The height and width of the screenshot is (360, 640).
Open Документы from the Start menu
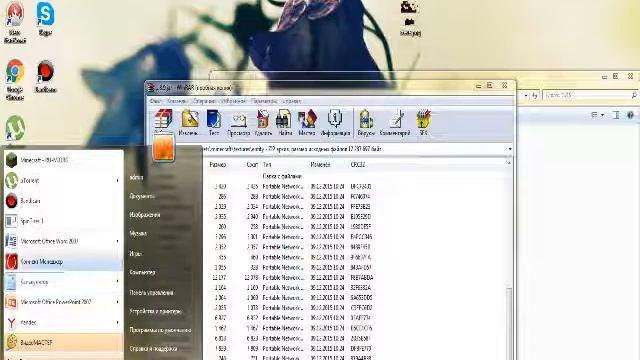click(142, 196)
